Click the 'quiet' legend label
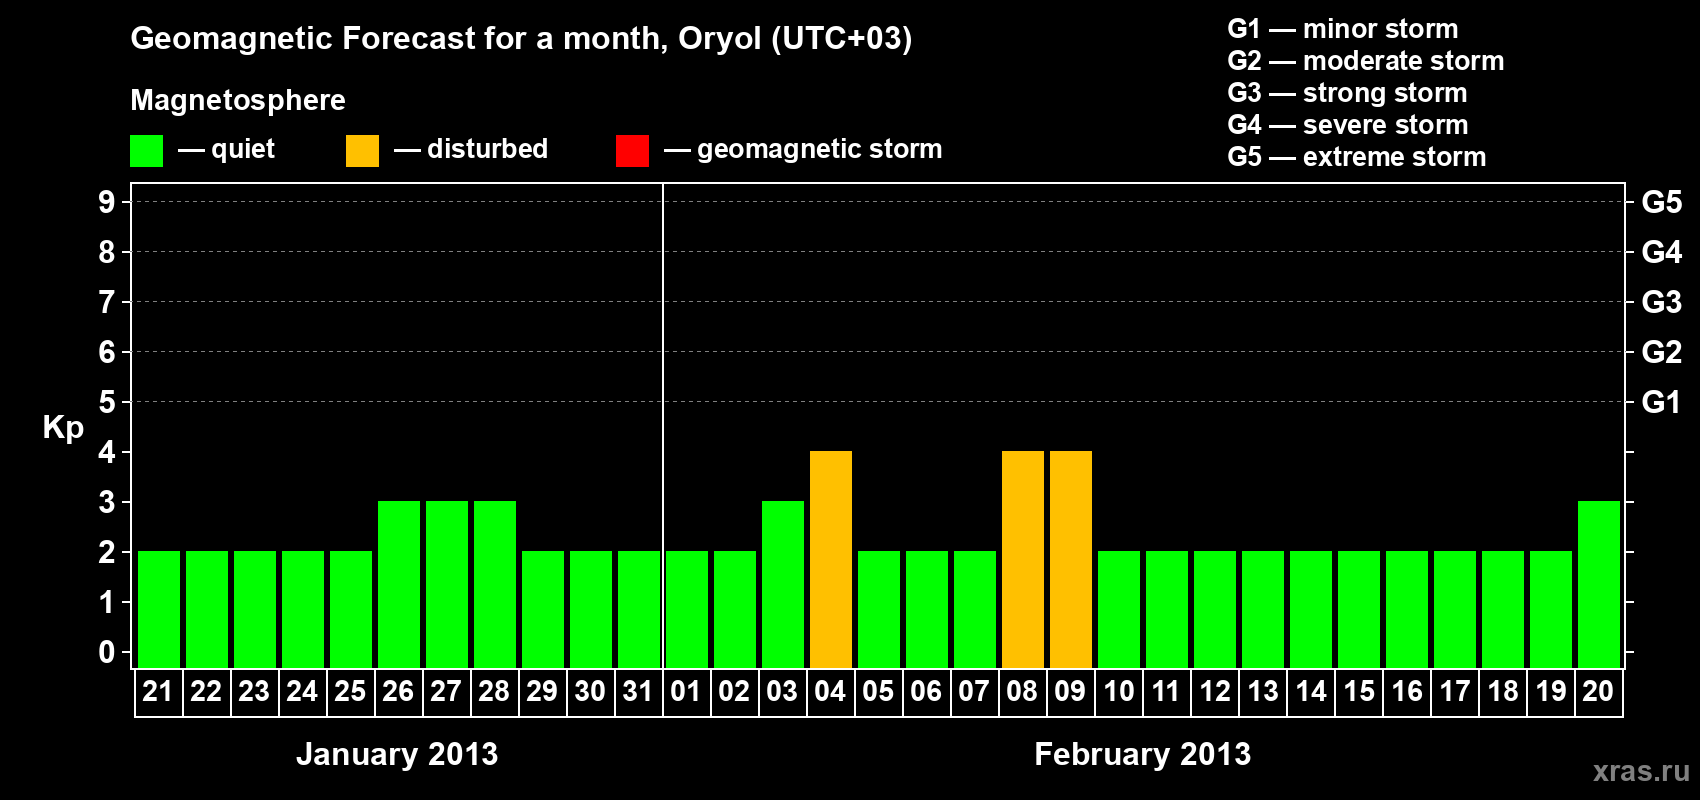The height and width of the screenshot is (800, 1700). [243, 150]
